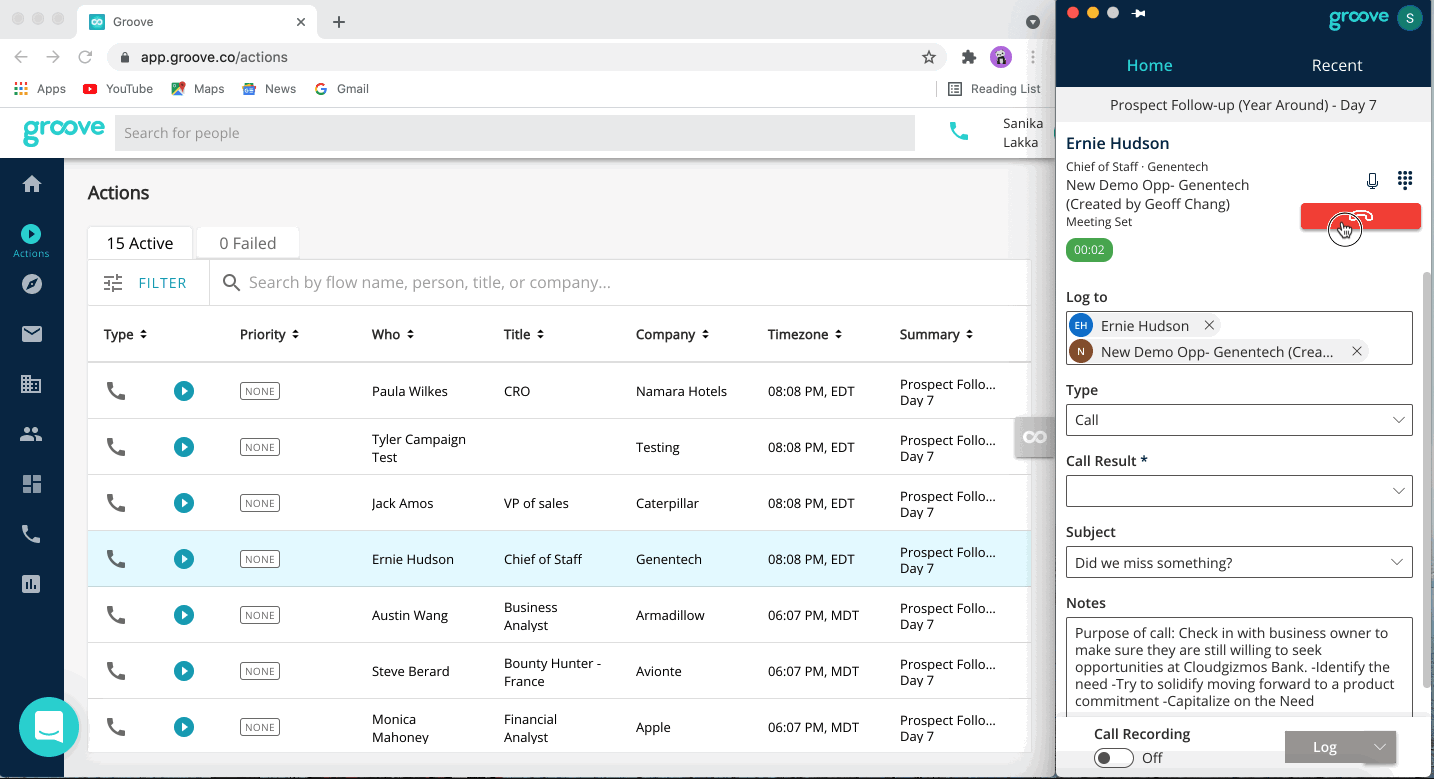
Task: Open the phone Dialer sidebar icon
Action: tap(32, 534)
